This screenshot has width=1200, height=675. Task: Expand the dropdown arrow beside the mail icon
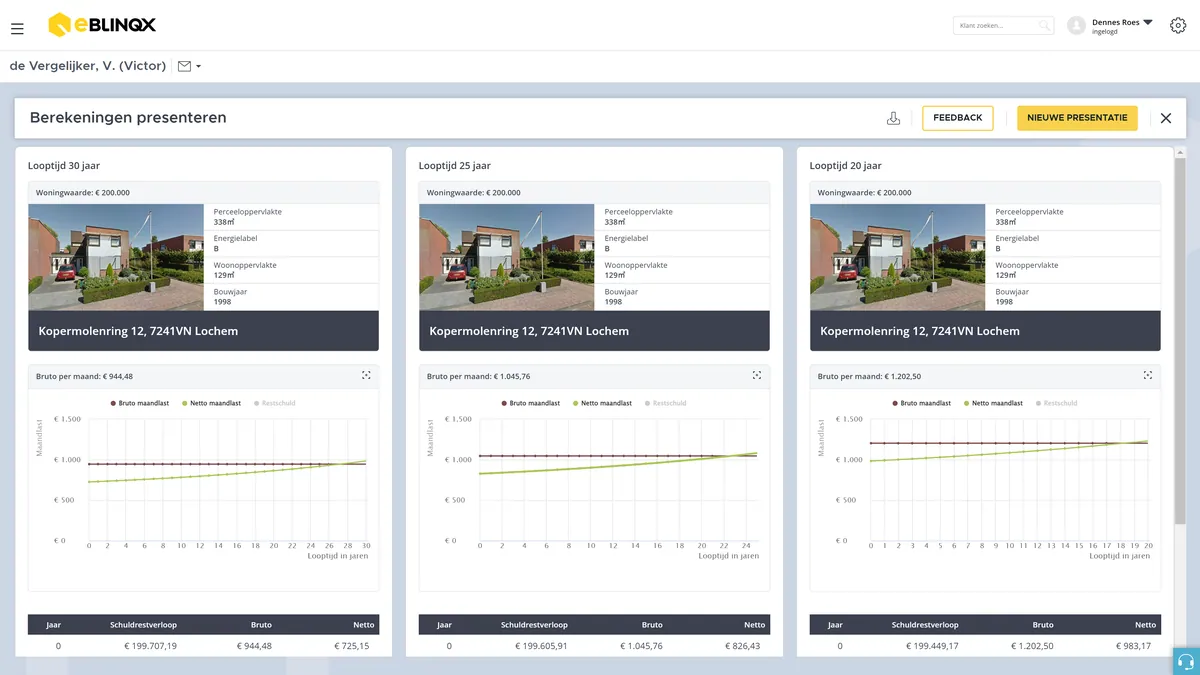pyautogui.click(x=199, y=67)
